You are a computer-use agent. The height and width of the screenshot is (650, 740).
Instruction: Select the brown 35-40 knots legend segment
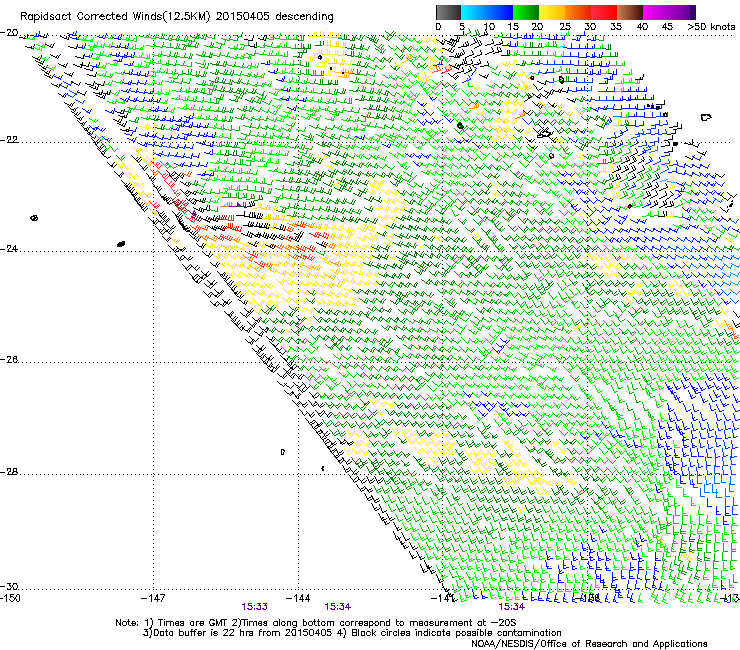(x=630, y=12)
